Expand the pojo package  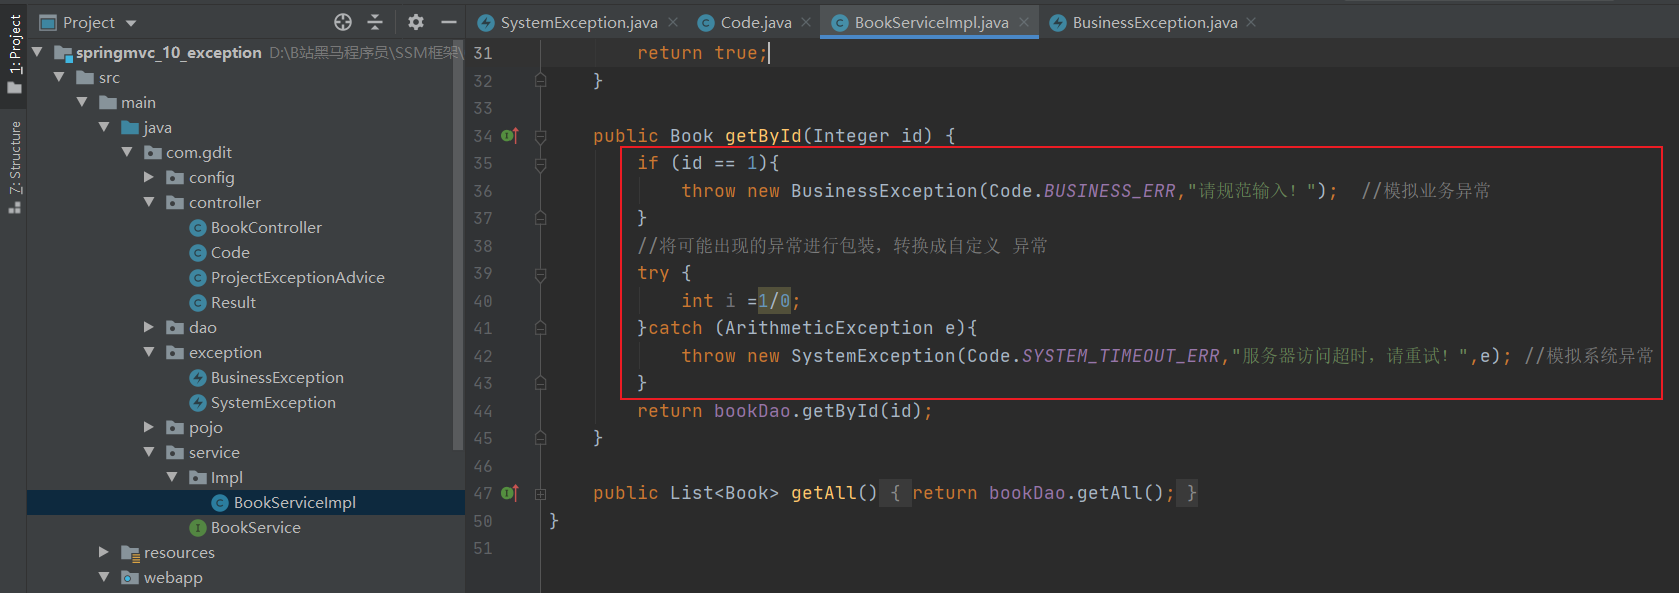tap(149, 427)
